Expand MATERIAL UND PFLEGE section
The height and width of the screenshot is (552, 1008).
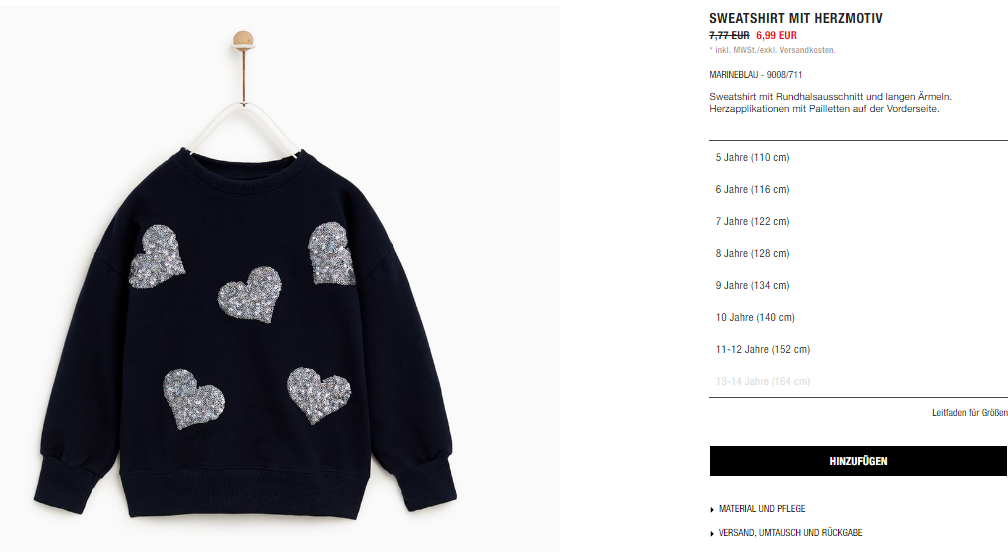point(762,509)
